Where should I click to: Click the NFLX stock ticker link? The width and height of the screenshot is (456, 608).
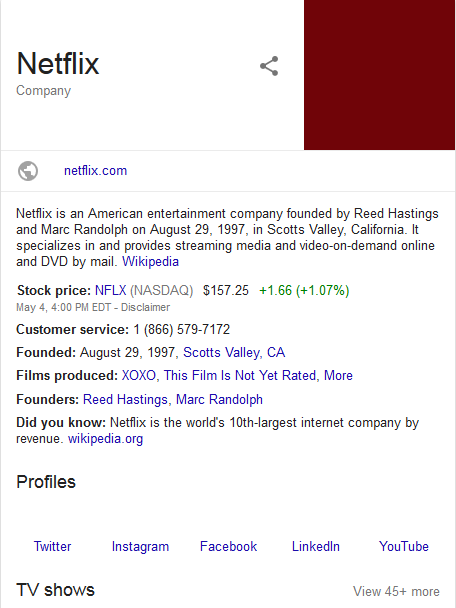point(111,290)
